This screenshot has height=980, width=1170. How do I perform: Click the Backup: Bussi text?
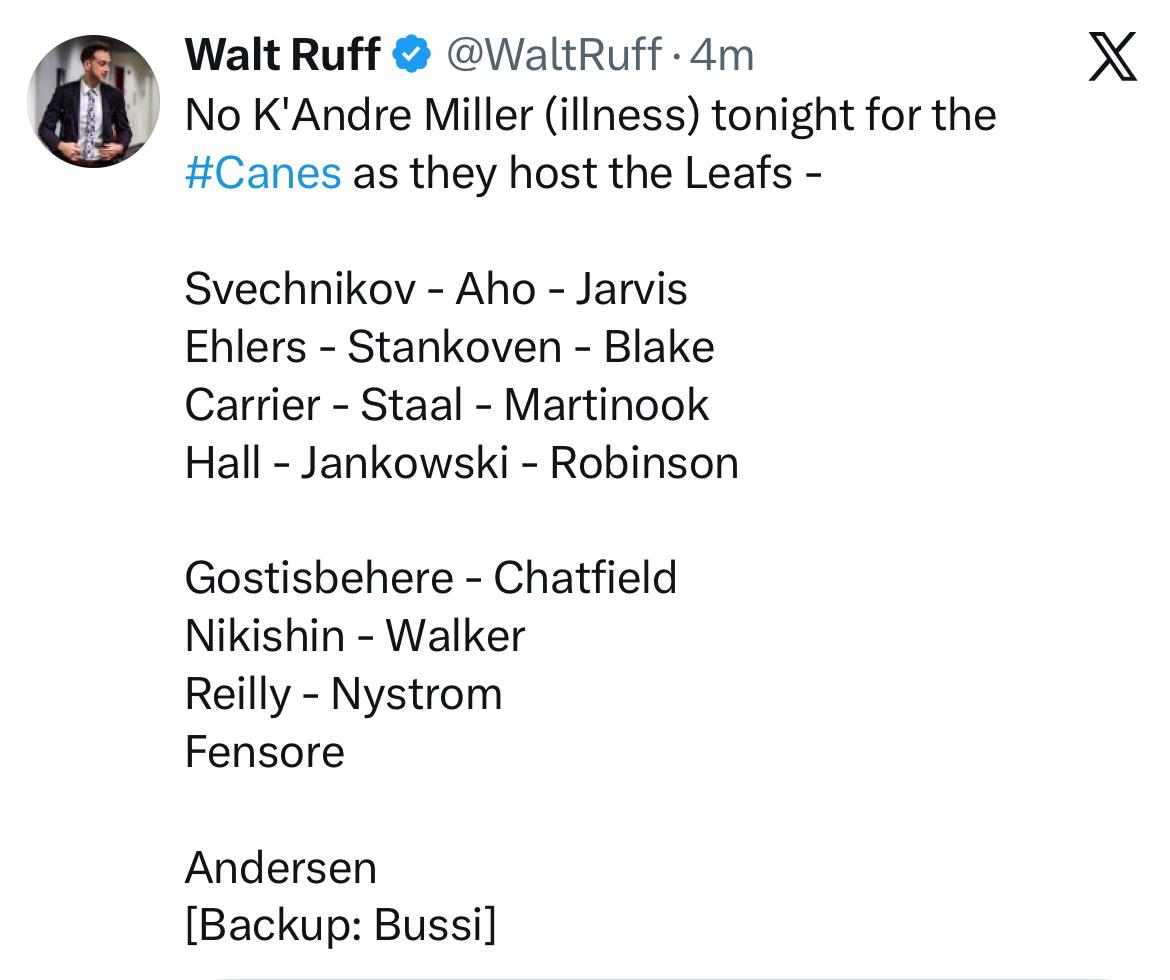tap(340, 926)
